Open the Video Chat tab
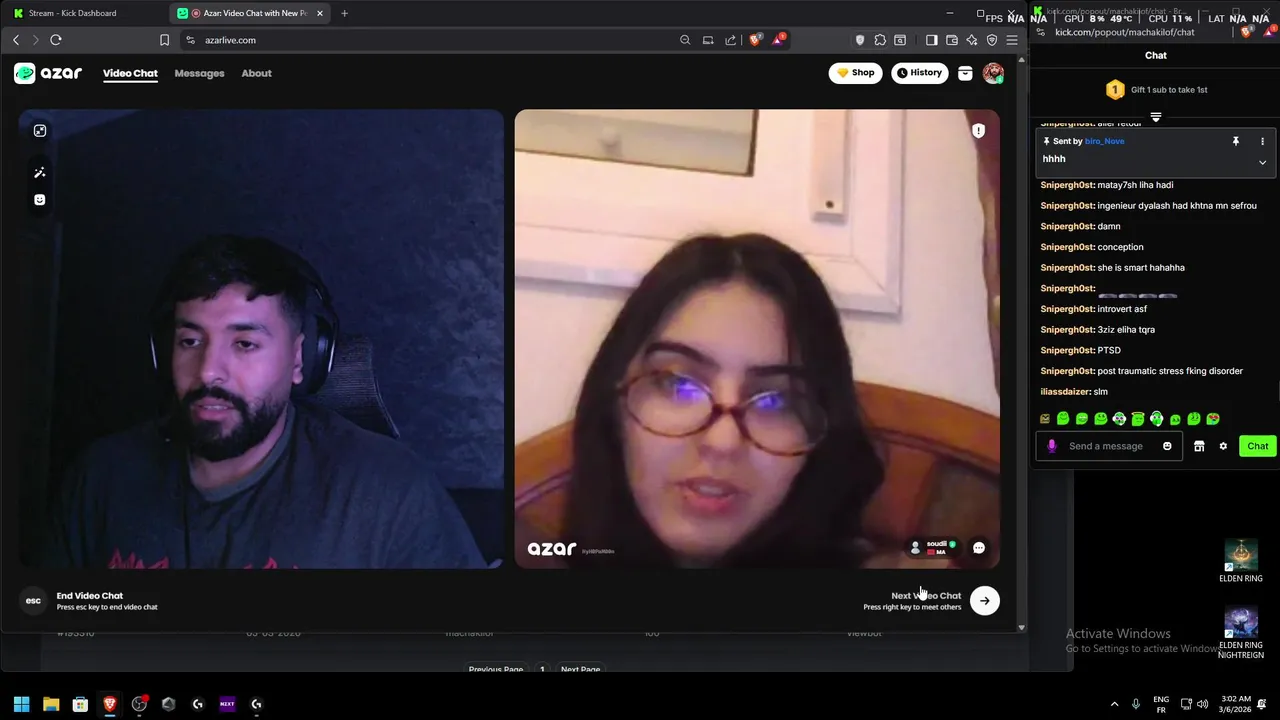1280x720 pixels. click(x=130, y=73)
